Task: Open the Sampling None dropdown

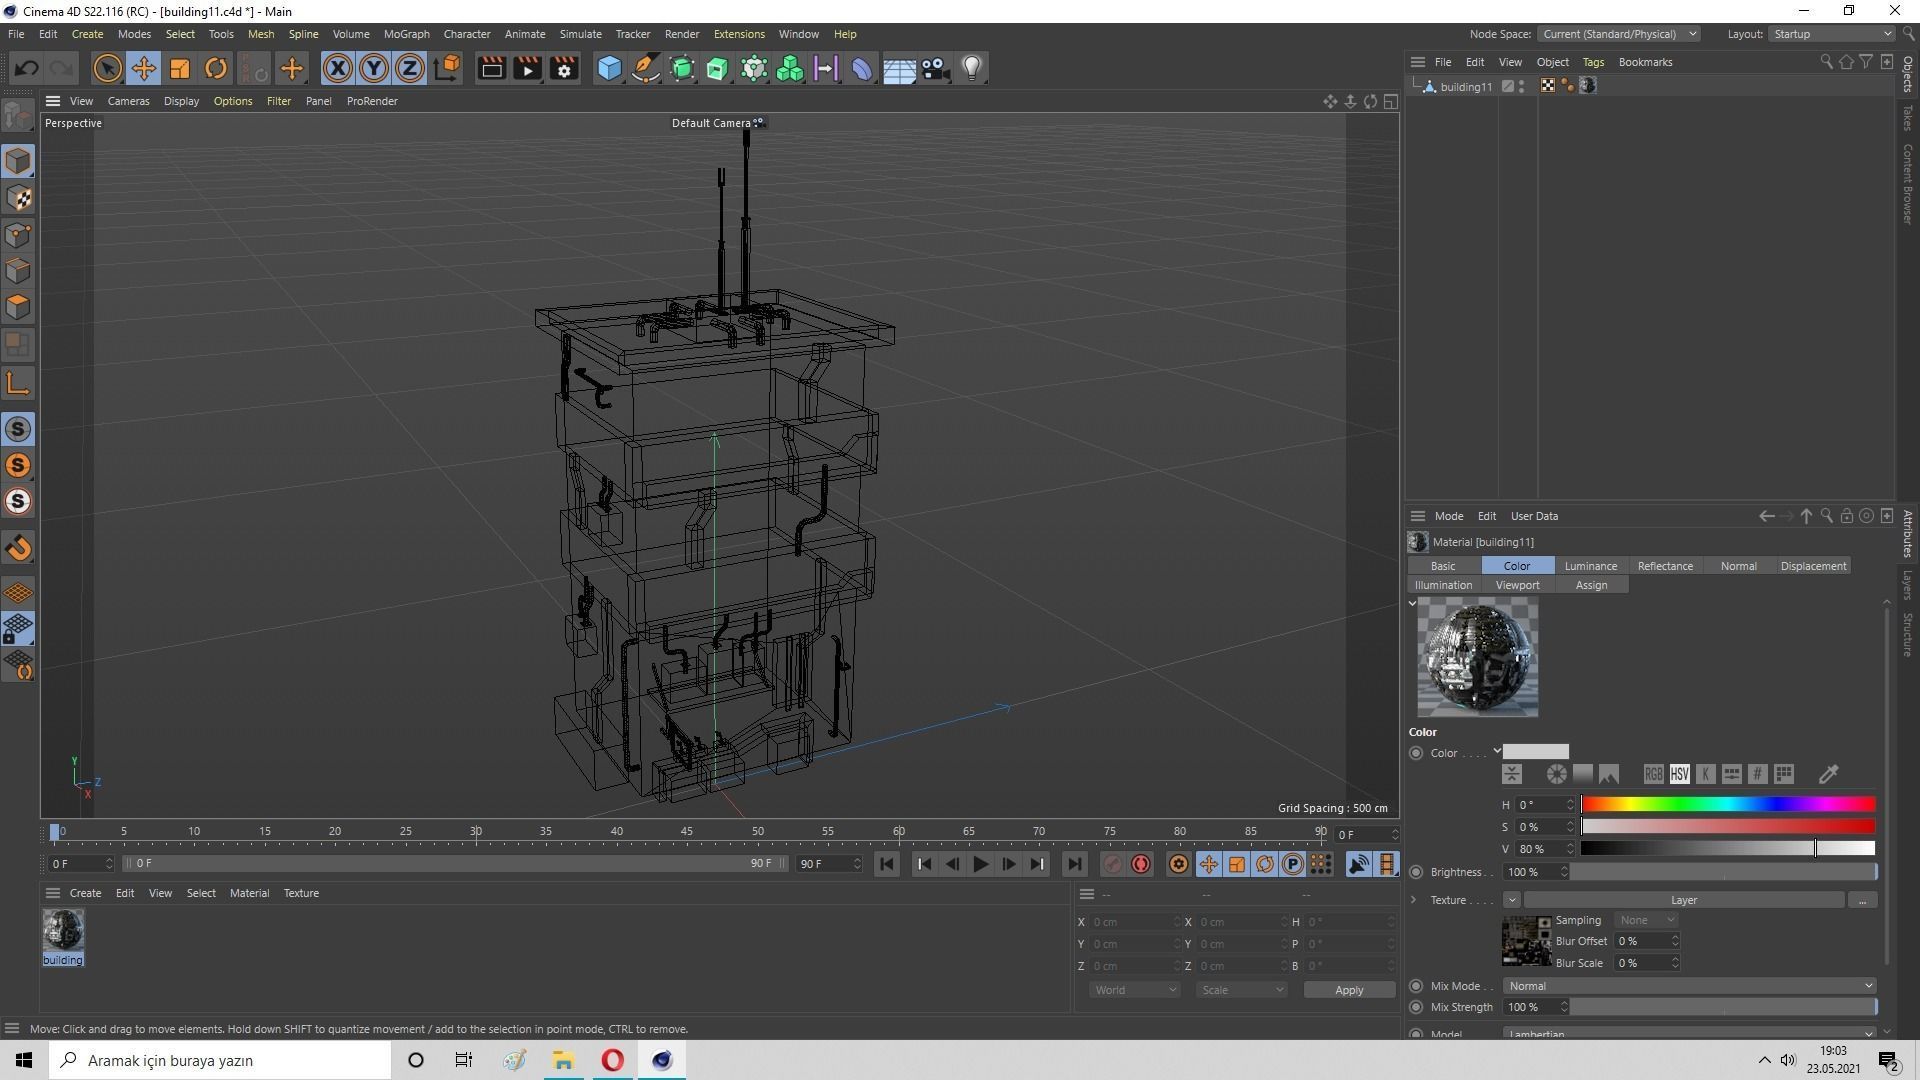Action: (x=1646, y=920)
